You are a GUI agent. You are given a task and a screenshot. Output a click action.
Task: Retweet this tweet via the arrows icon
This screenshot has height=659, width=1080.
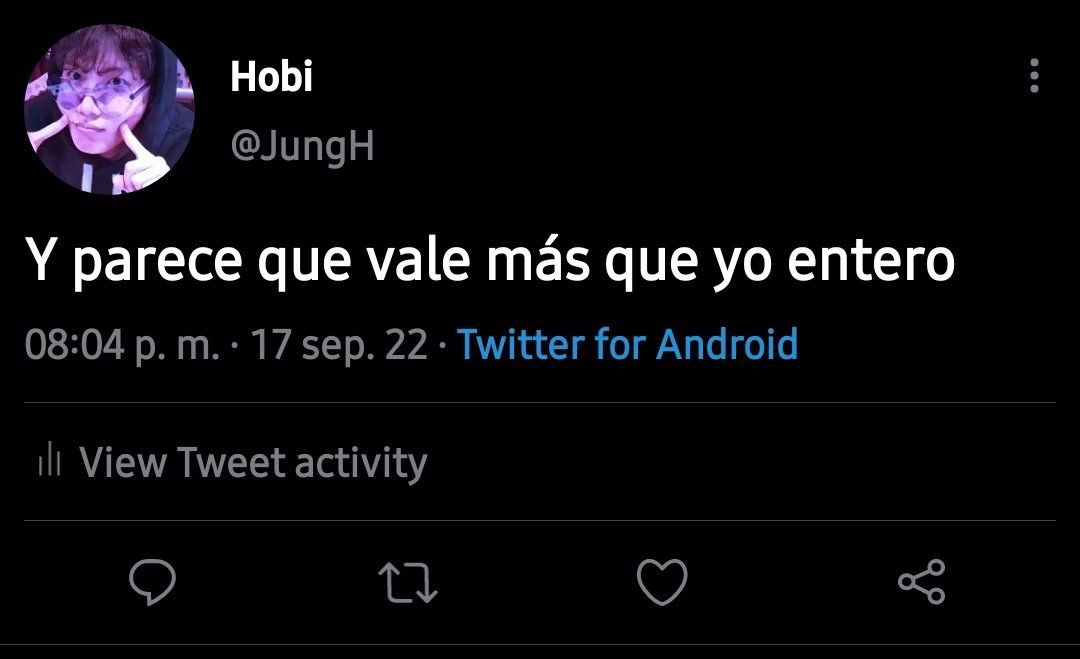408,583
